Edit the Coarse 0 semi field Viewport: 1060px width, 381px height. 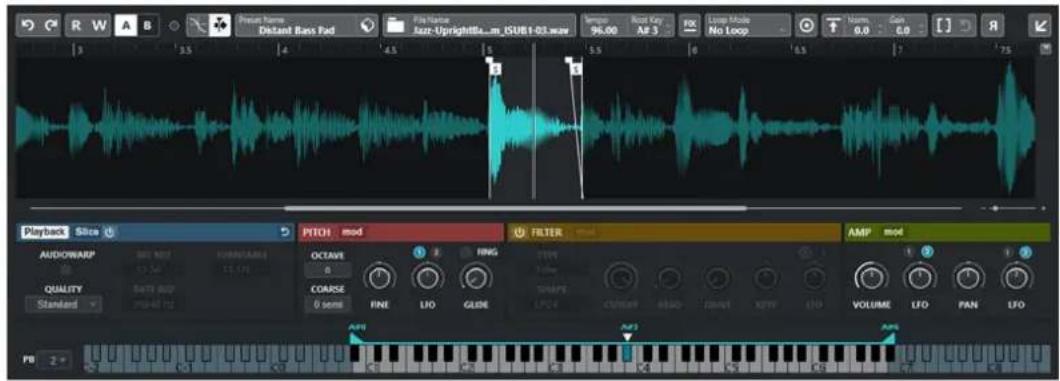(x=328, y=305)
